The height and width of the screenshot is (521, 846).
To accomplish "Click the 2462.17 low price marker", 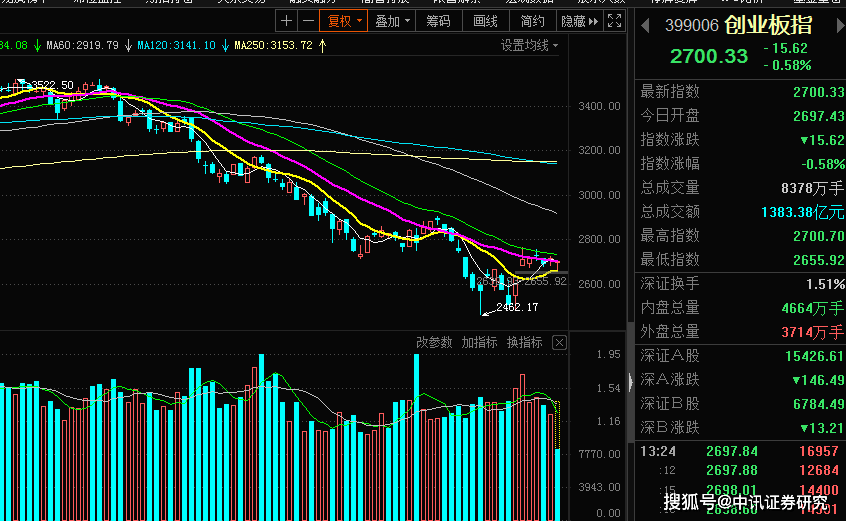I will (x=517, y=307).
